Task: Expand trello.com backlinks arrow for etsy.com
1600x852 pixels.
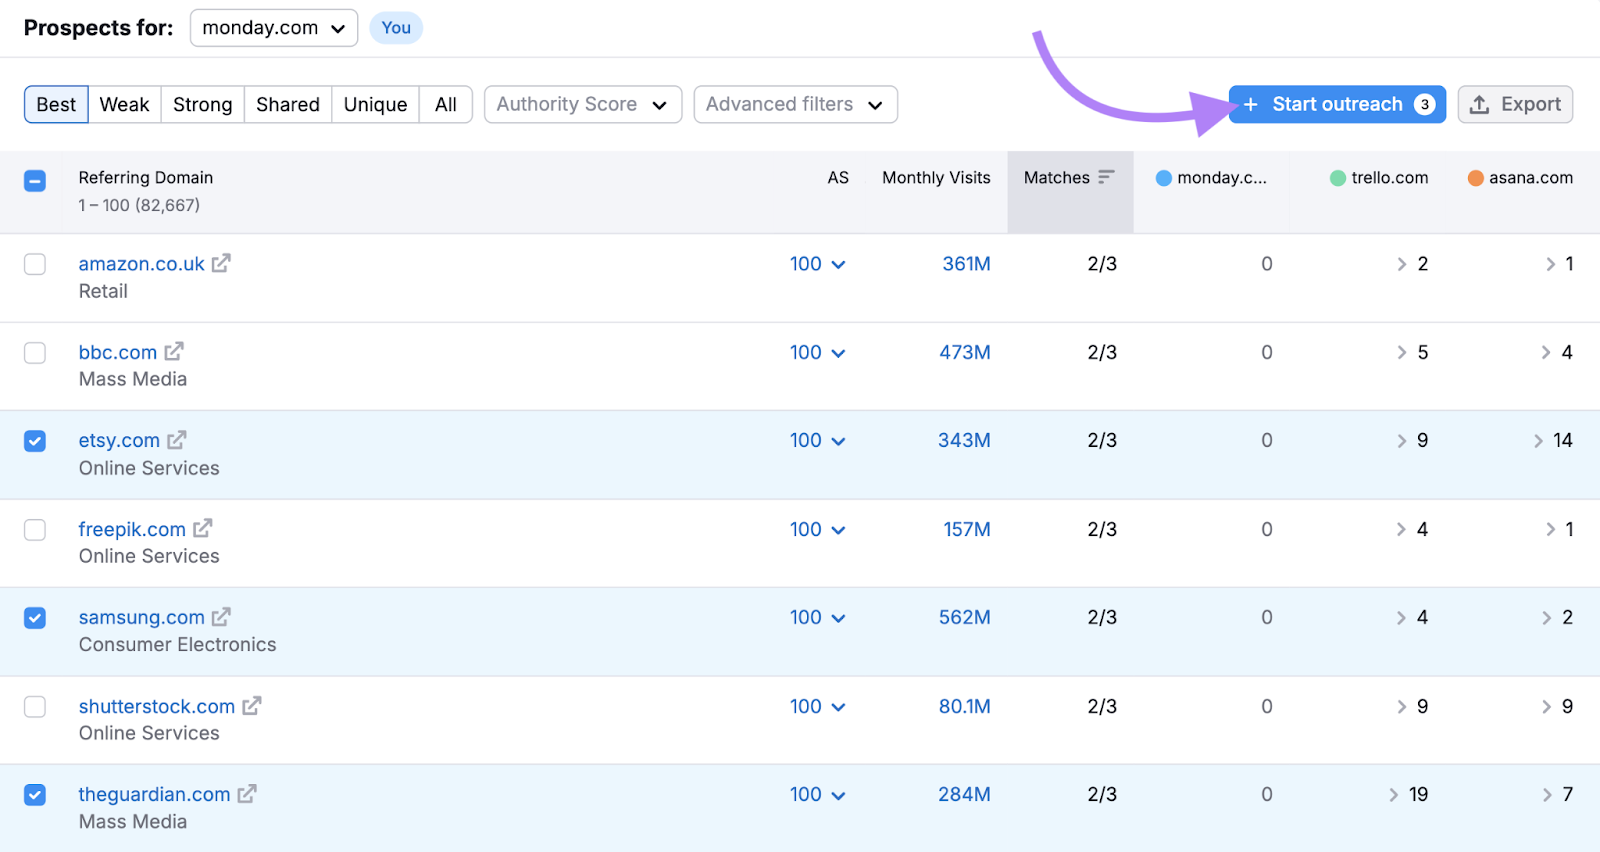Action: click(x=1402, y=440)
